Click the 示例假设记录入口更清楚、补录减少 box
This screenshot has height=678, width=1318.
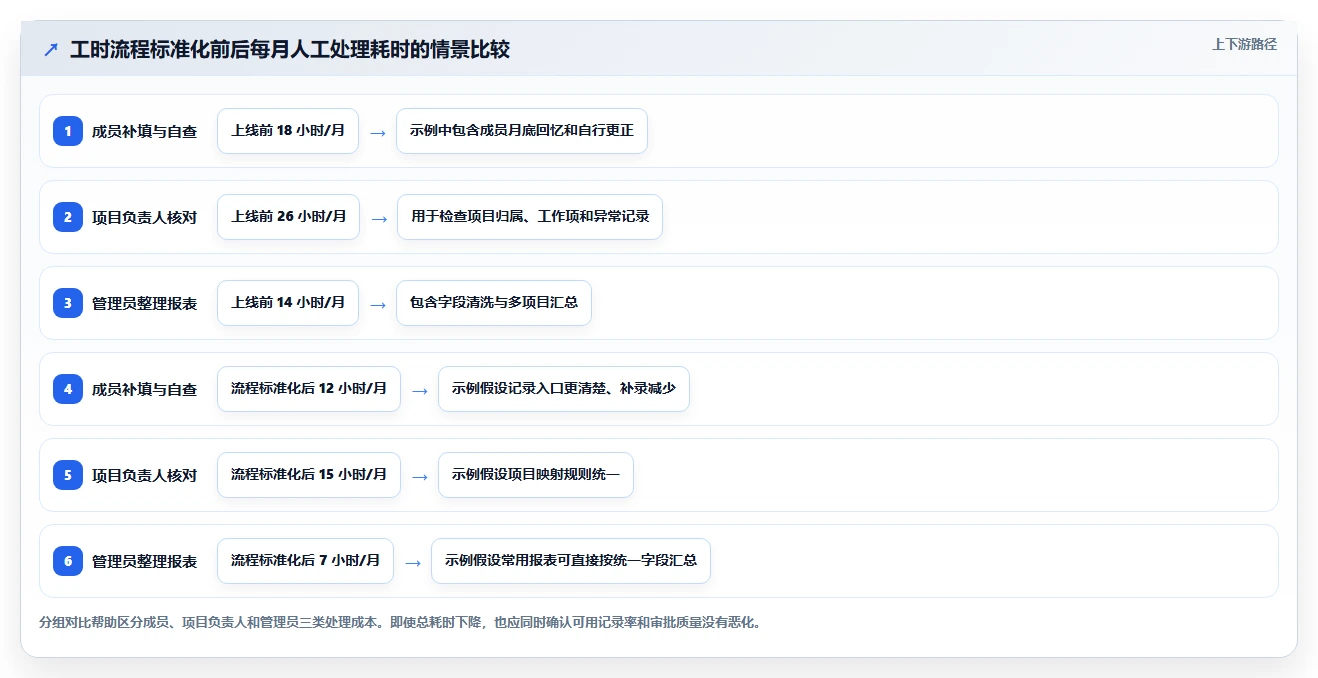click(x=564, y=389)
